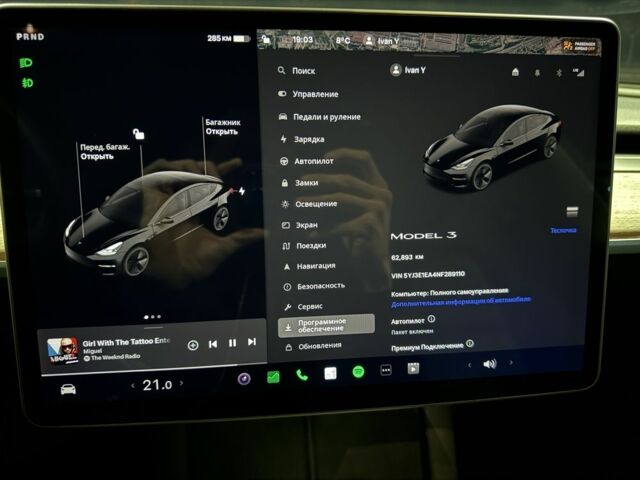Viewport: 640px width, 480px height.
Task: Open the Поиск search field
Action: 296,71
